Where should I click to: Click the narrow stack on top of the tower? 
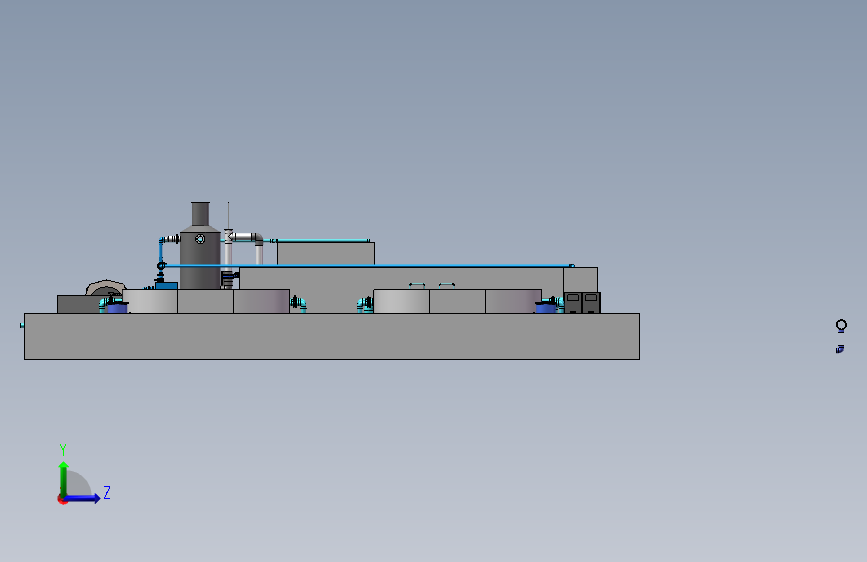coord(200,214)
